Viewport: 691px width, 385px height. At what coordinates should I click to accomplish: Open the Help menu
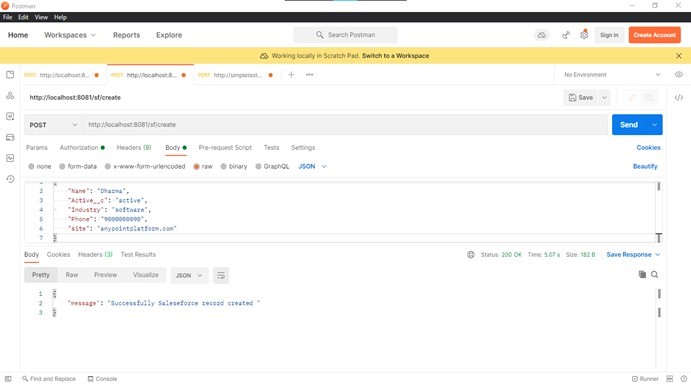pyautogui.click(x=60, y=17)
